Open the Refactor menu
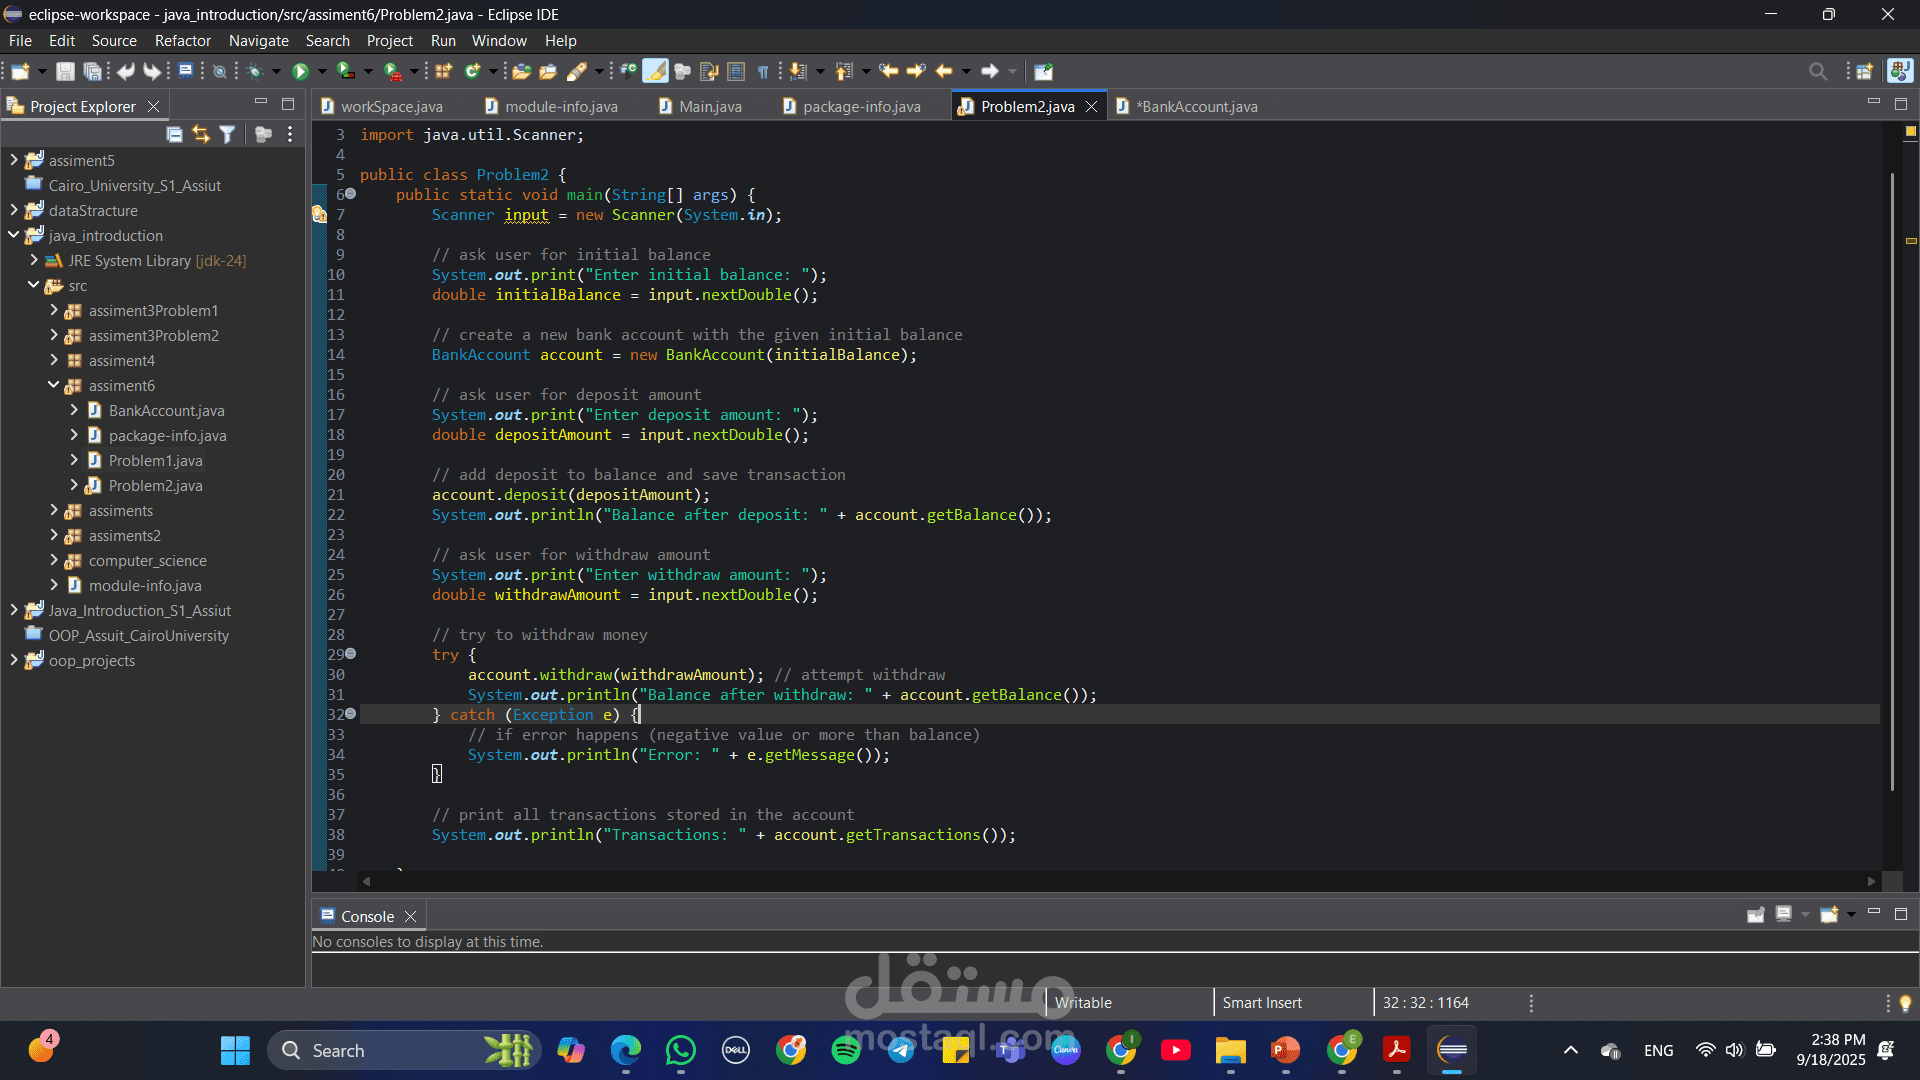This screenshot has width=1920, height=1080. pyautogui.click(x=183, y=41)
